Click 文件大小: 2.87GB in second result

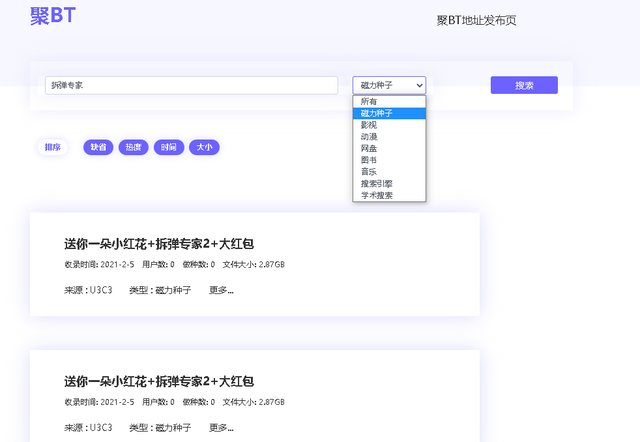[x=253, y=402]
